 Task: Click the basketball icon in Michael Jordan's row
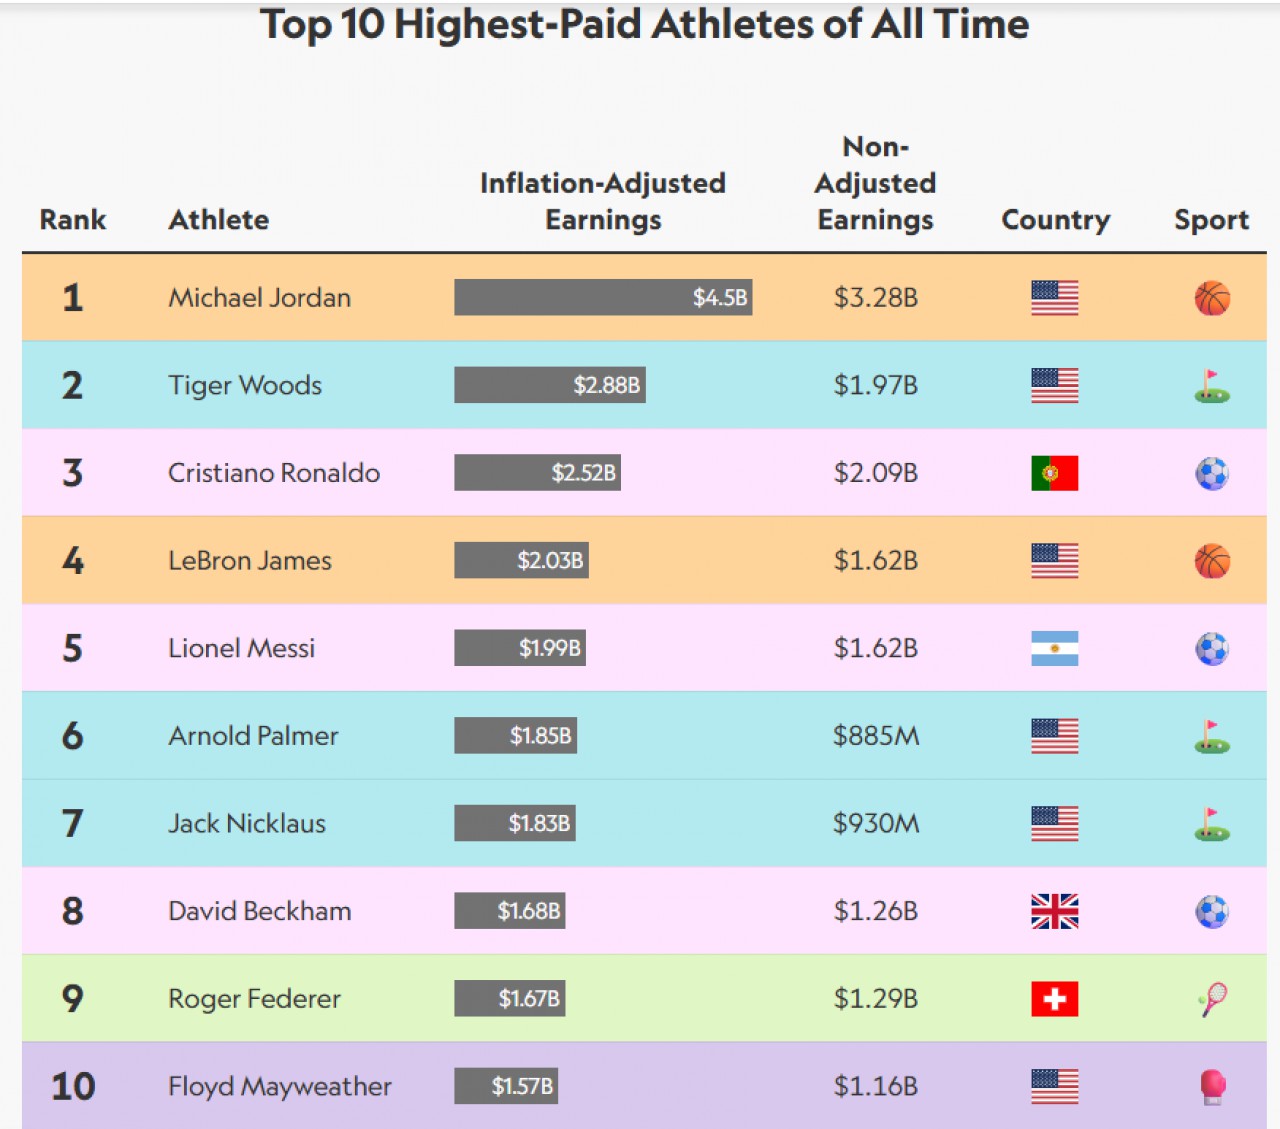tap(1212, 298)
